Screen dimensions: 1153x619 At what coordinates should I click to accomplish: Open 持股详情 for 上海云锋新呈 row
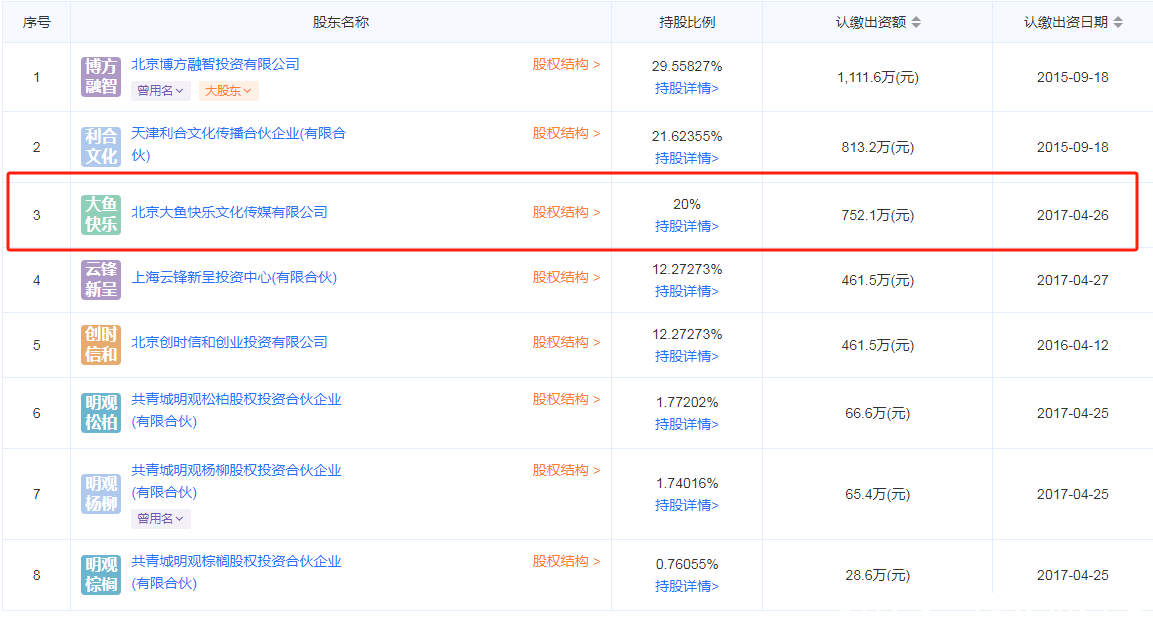click(687, 291)
